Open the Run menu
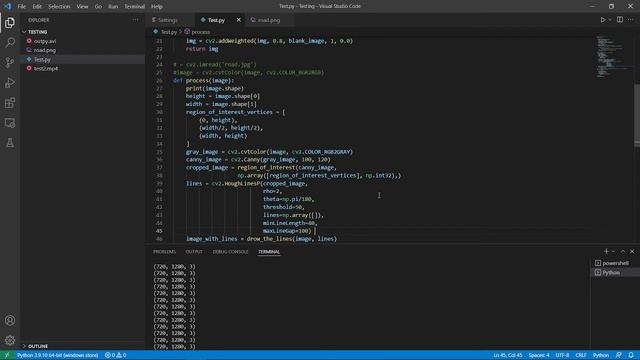The width and height of the screenshot is (640, 360). (x=113, y=7)
